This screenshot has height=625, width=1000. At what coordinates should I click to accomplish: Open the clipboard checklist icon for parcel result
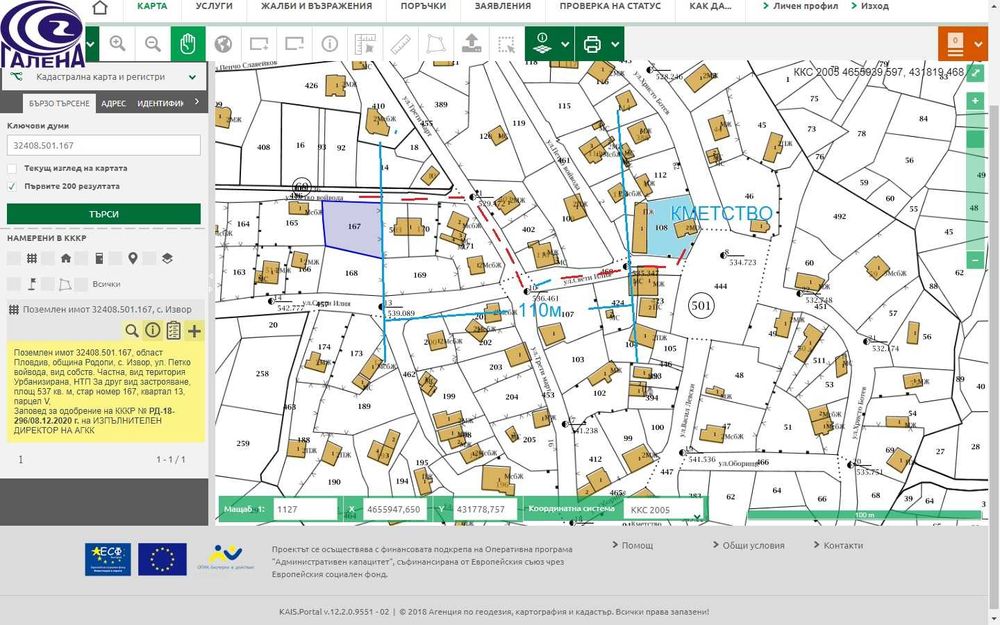(x=173, y=330)
